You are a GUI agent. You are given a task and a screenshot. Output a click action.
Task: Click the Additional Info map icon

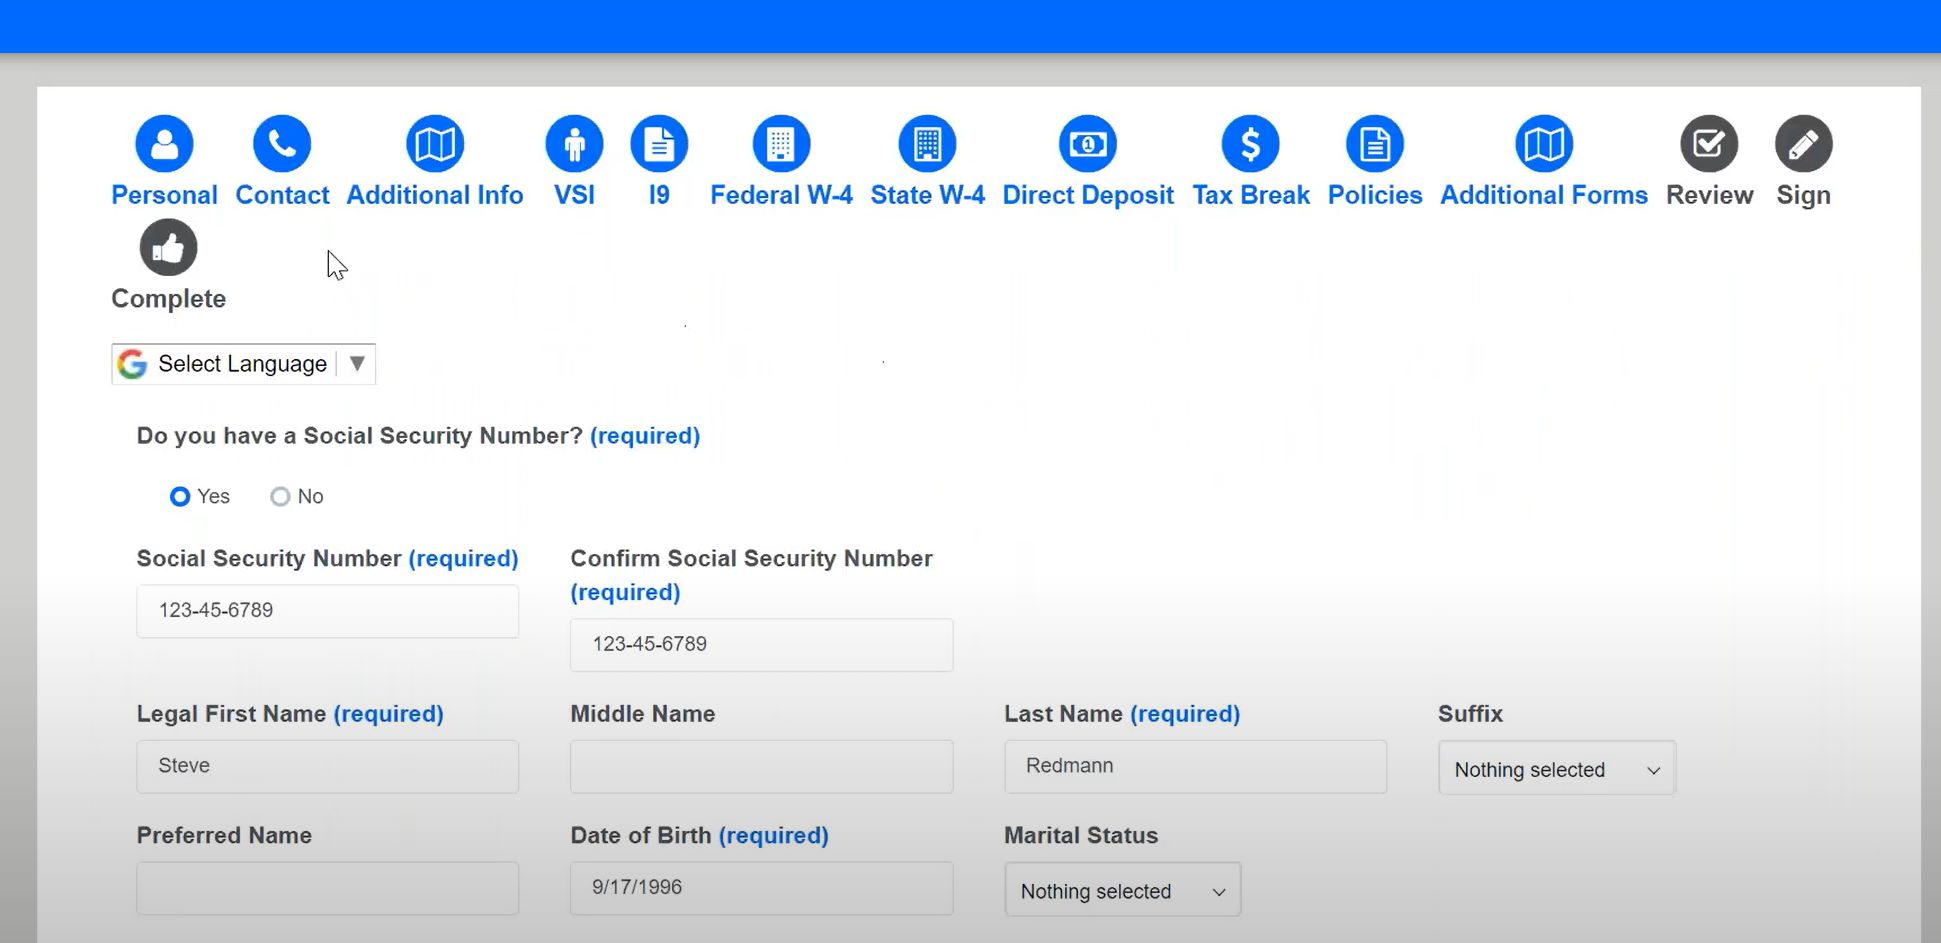coord(435,144)
